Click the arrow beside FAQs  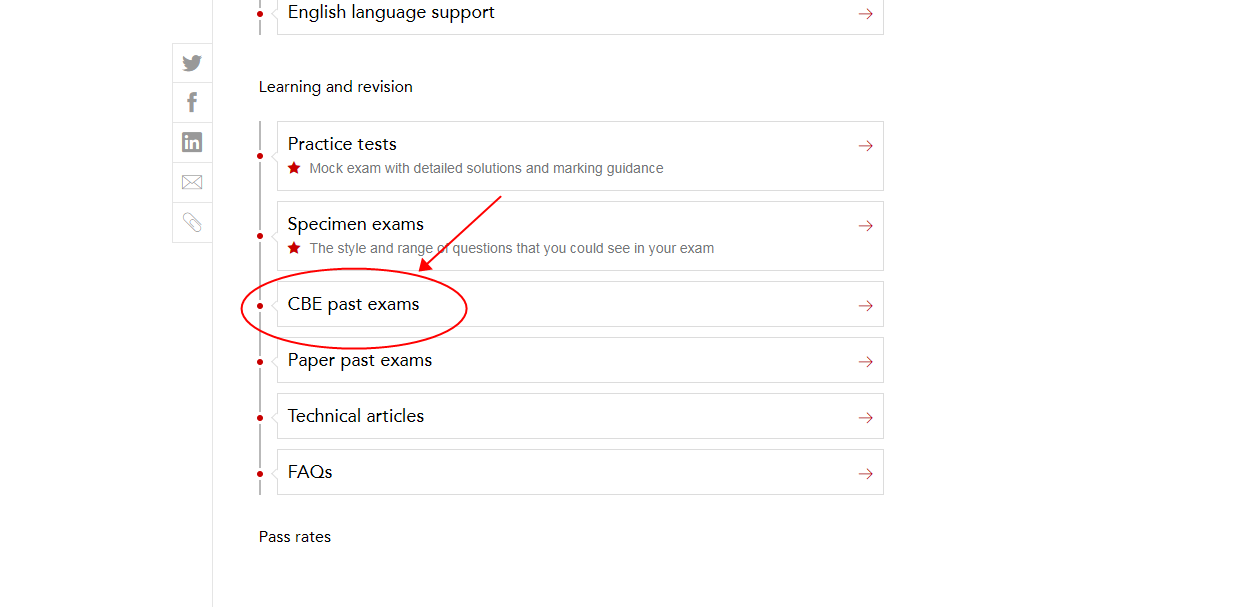coord(866,474)
